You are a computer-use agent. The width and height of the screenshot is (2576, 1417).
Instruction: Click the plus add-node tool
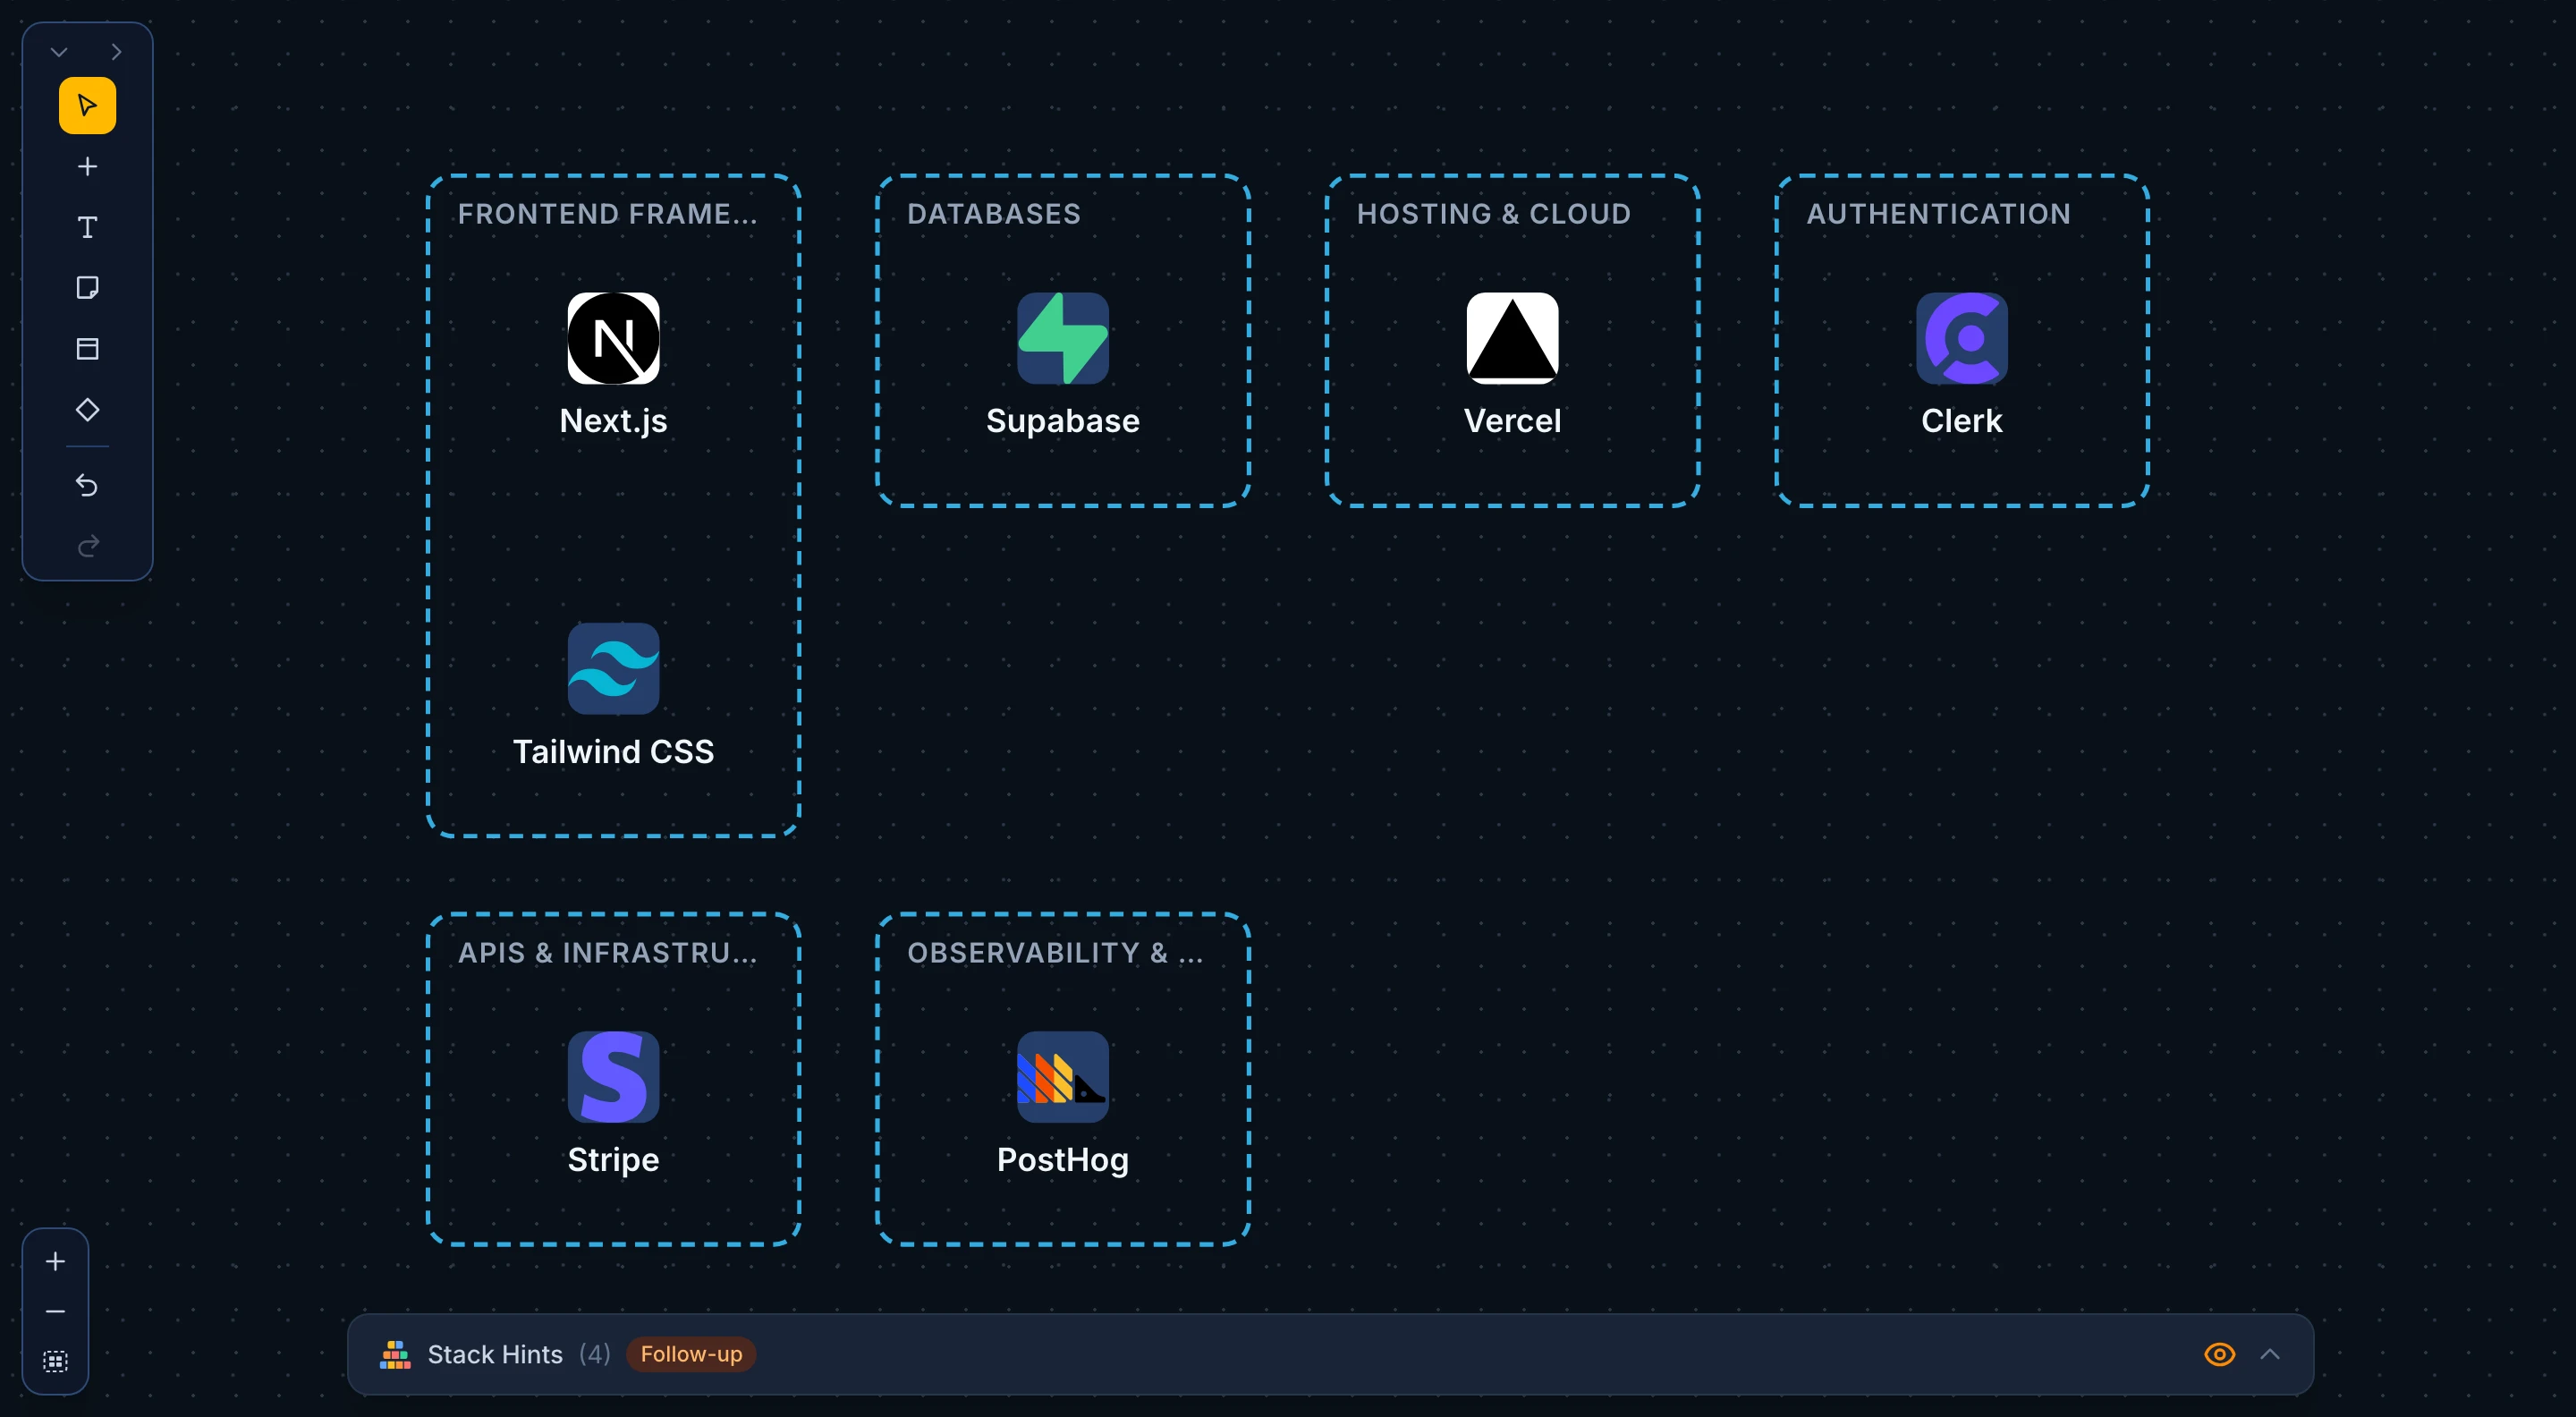(x=87, y=167)
